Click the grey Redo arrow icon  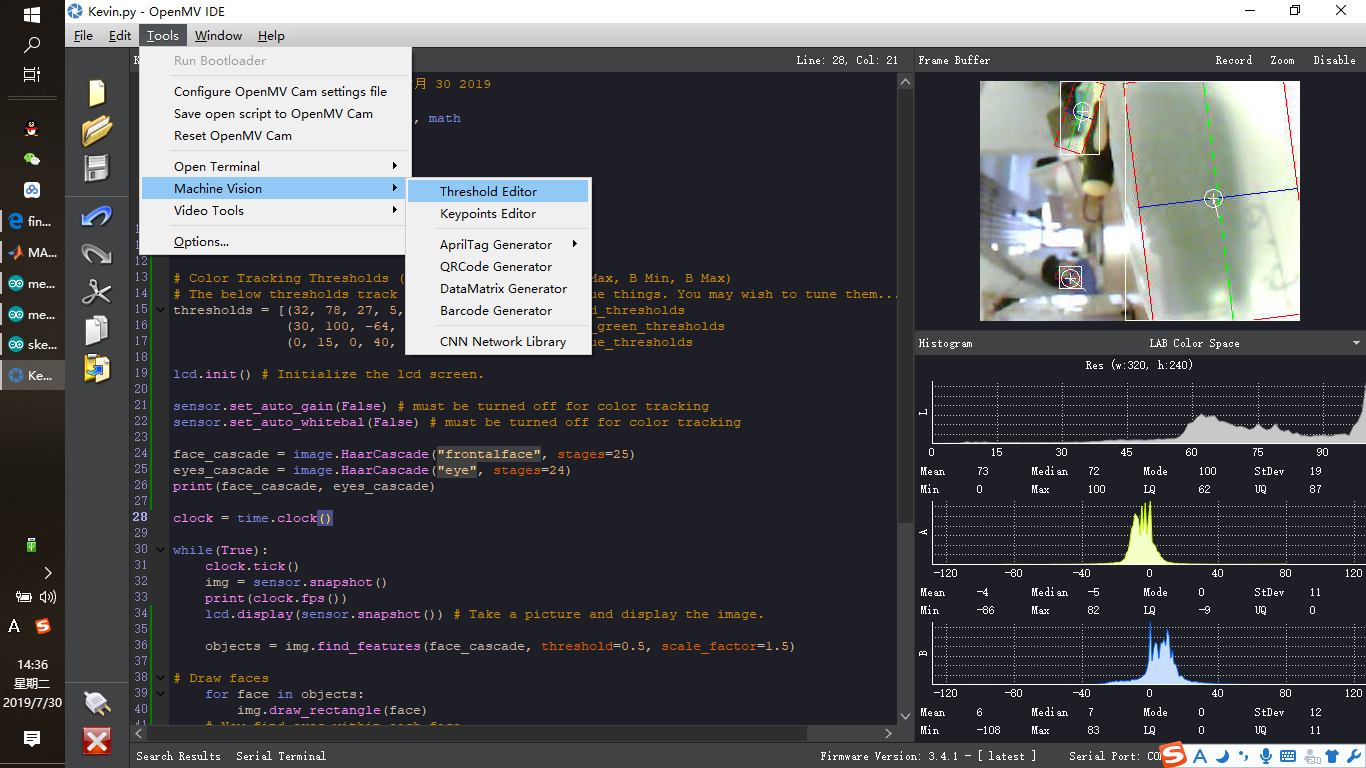(97, 254)
